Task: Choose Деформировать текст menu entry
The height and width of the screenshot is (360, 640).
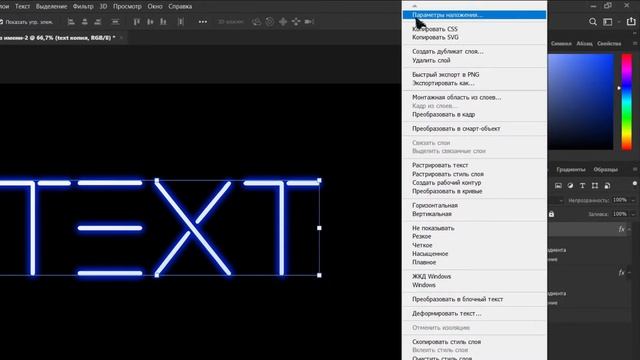Action: point(447,314)
